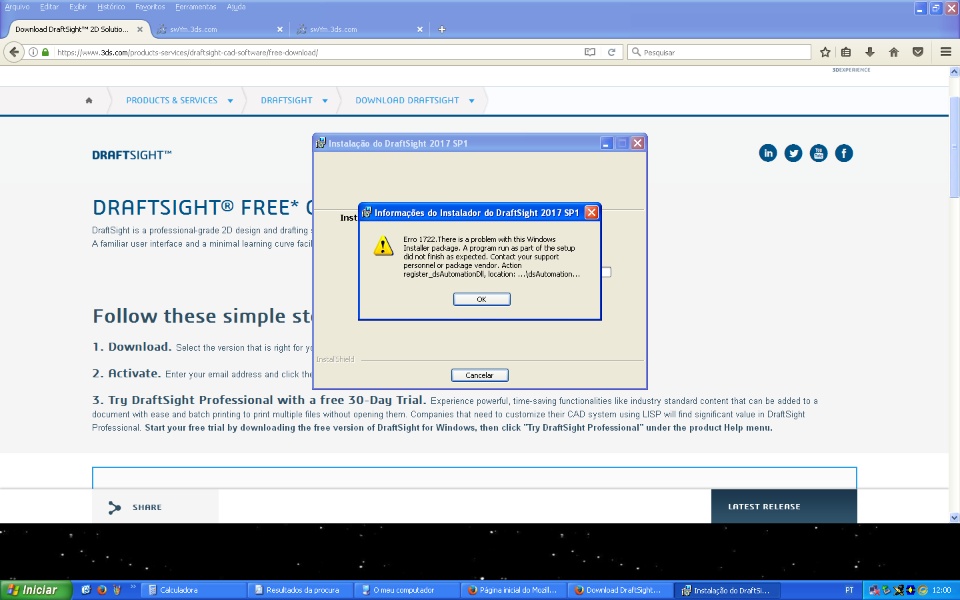Click scrollbar up arrow of browser page

pos(954,72)
